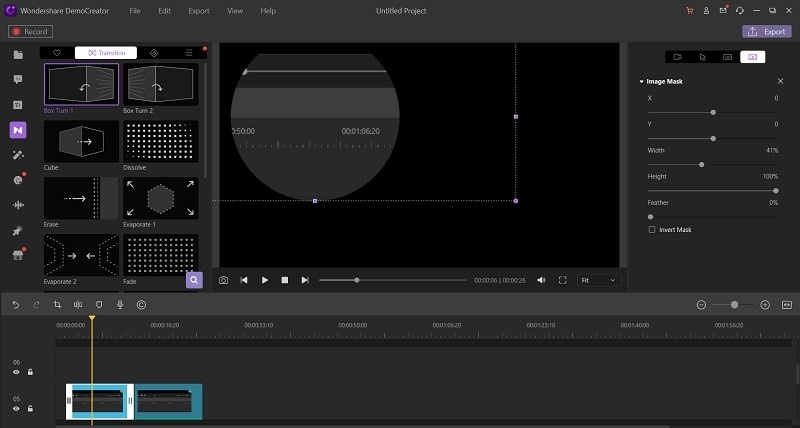This screenshot has height=428, width=800.
Task: Play the preview video
Action: pos(264,280)
